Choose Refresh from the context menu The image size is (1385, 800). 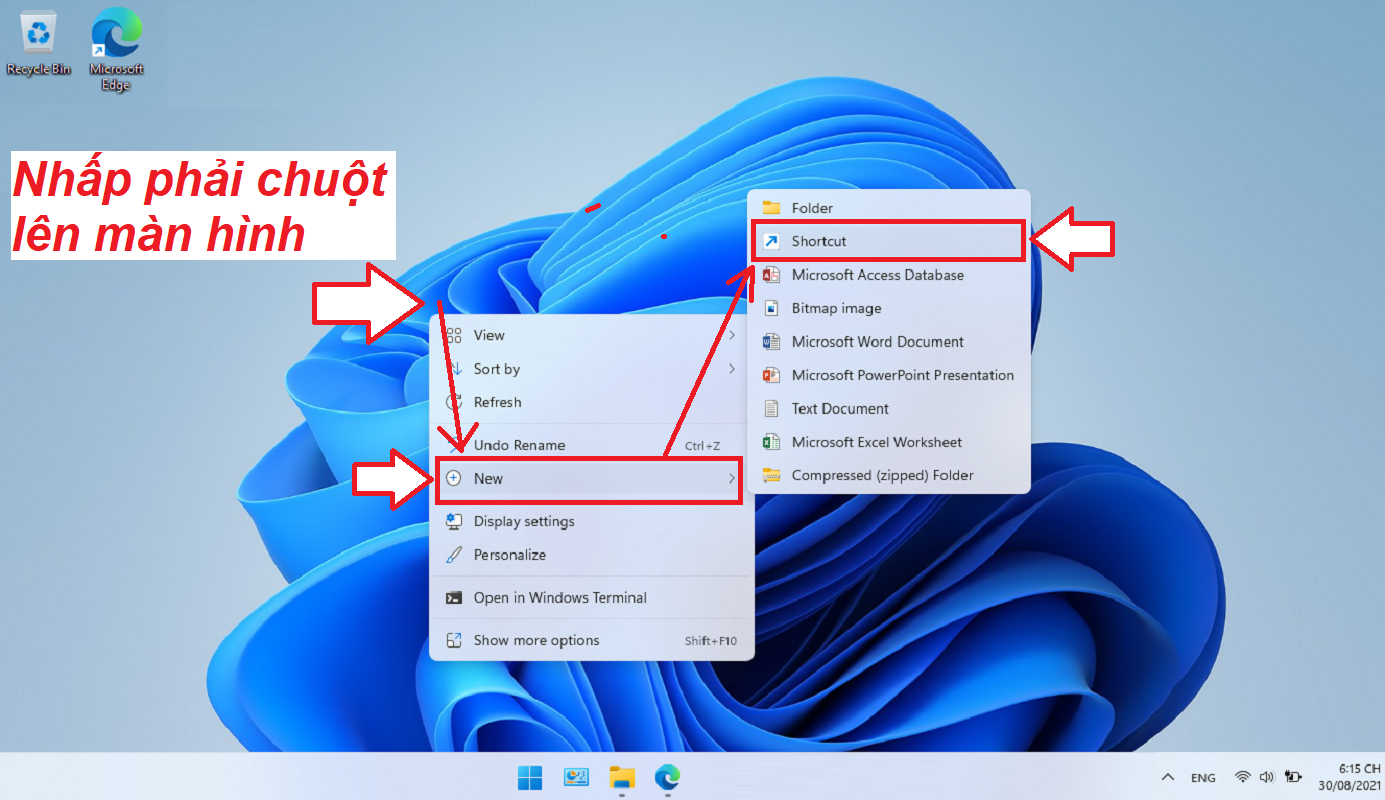pos(592,402)
